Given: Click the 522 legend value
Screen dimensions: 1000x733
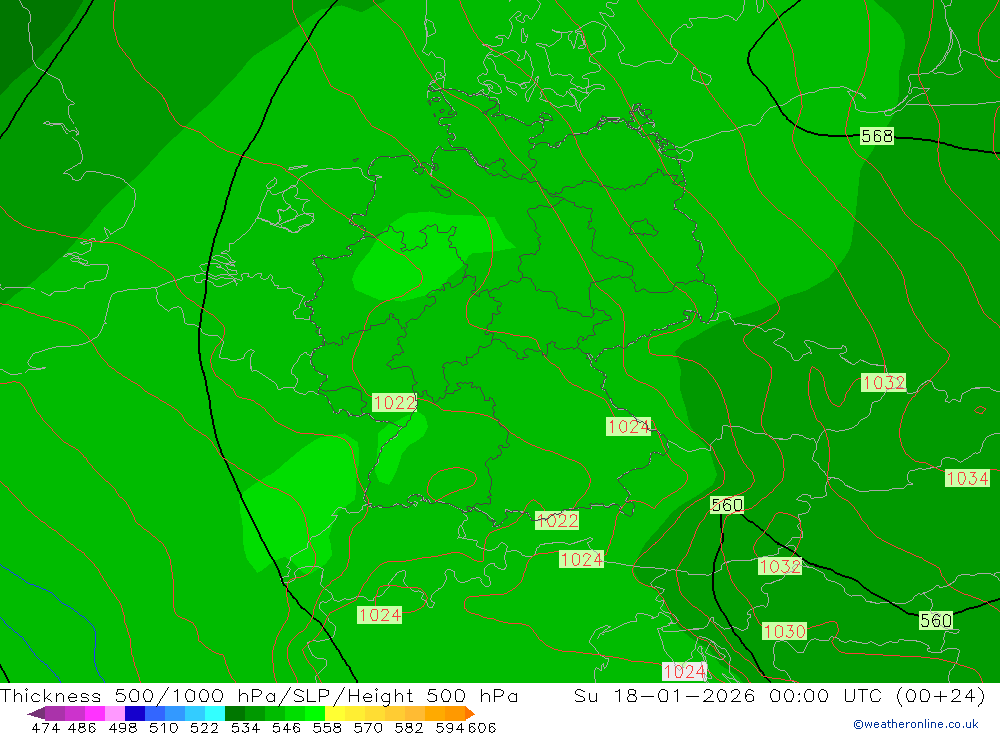Looking at the screenshot, I should 204,727.
